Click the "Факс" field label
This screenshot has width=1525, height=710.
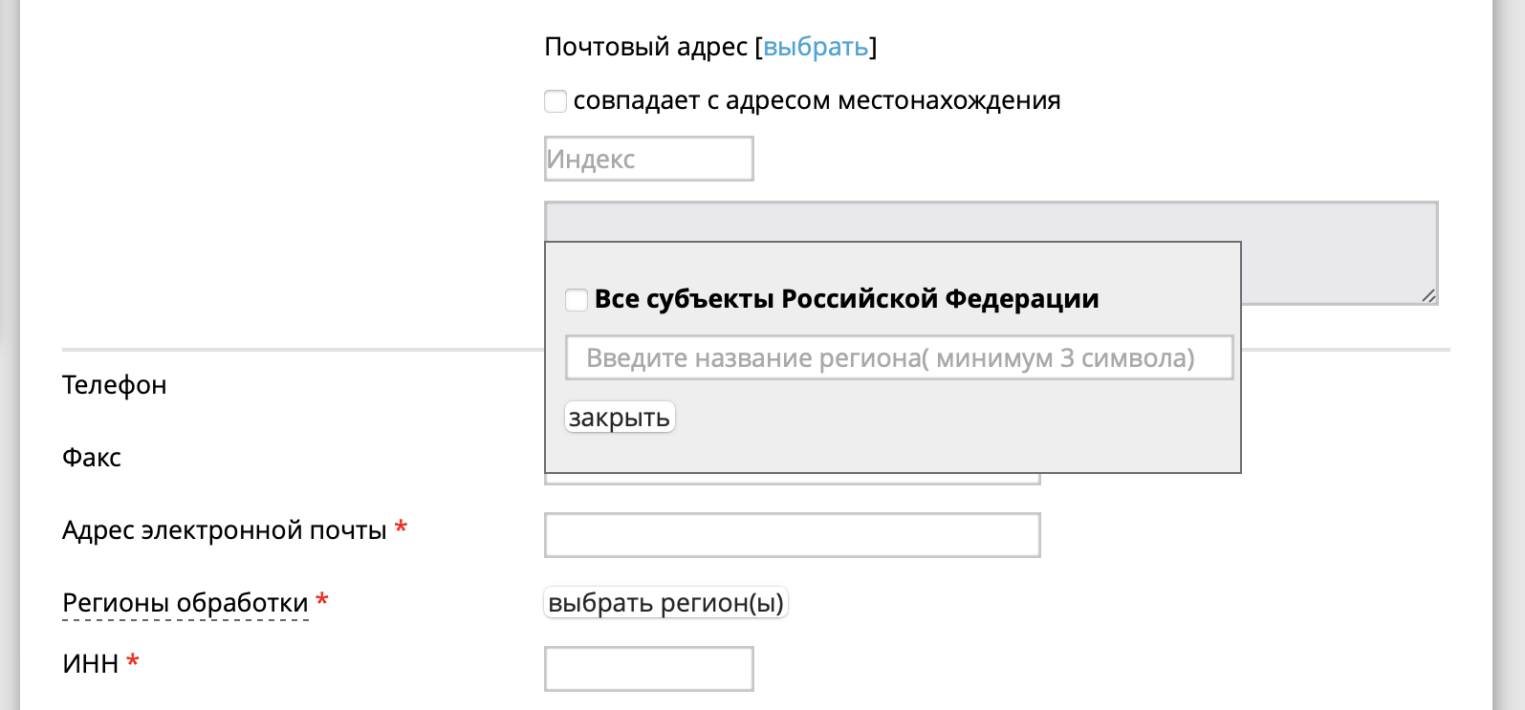point(92,458)
